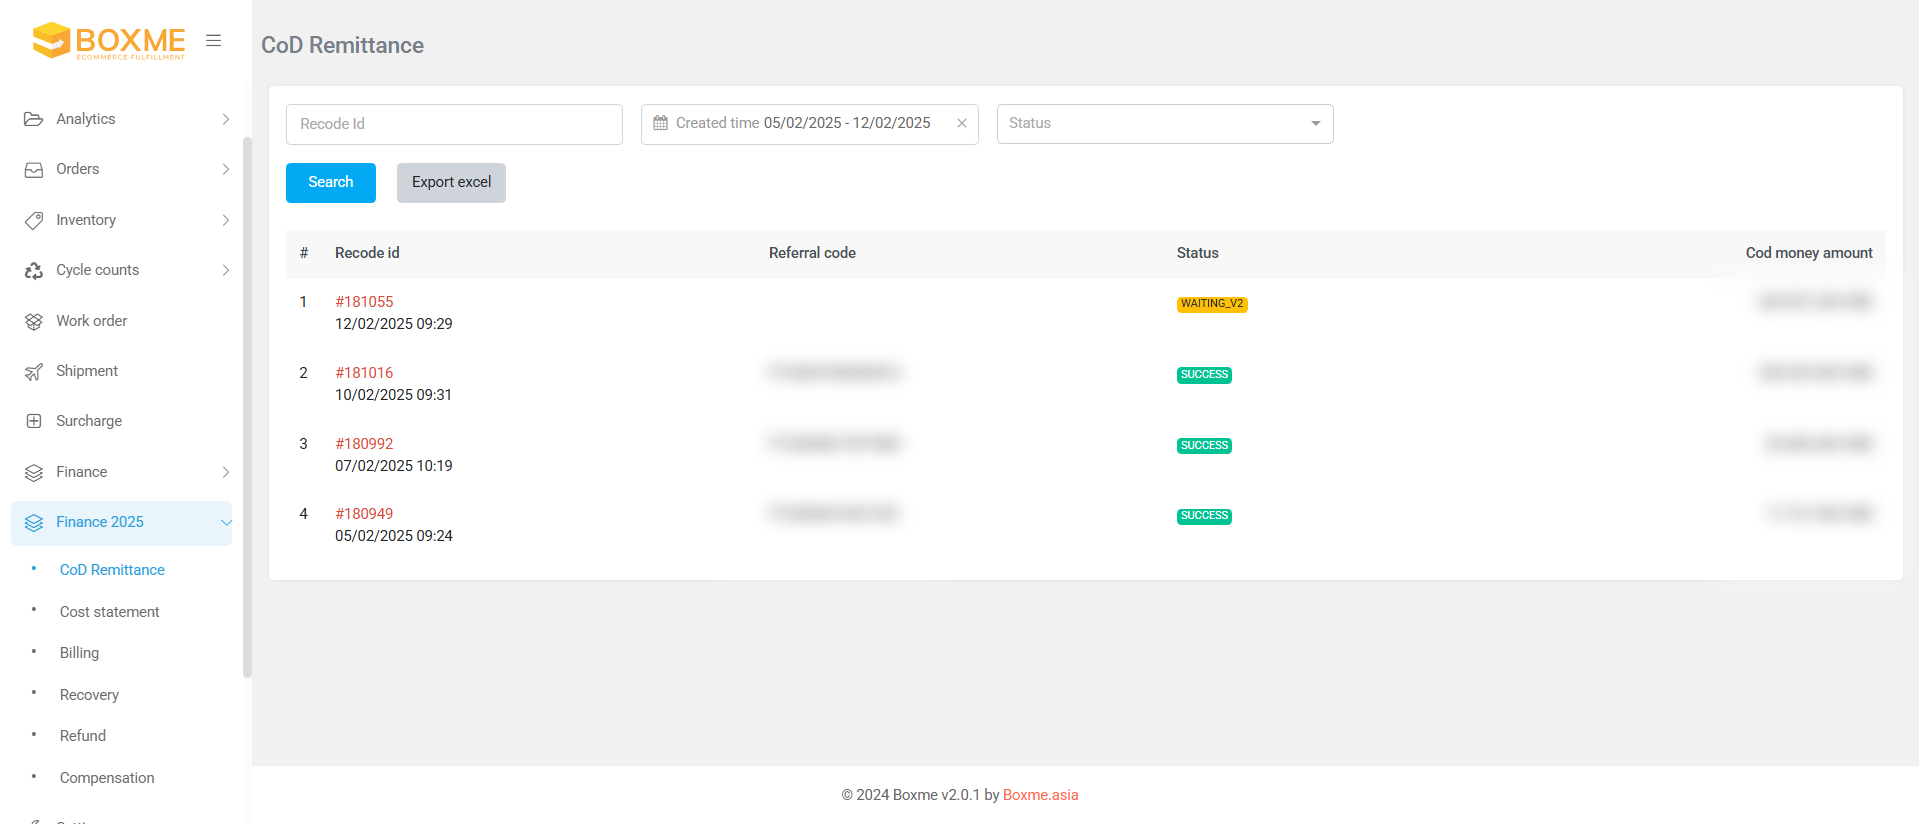The width and height of the screenshot is (1919, 824).
Task: Clear the Created time date range
Action: 961,123
